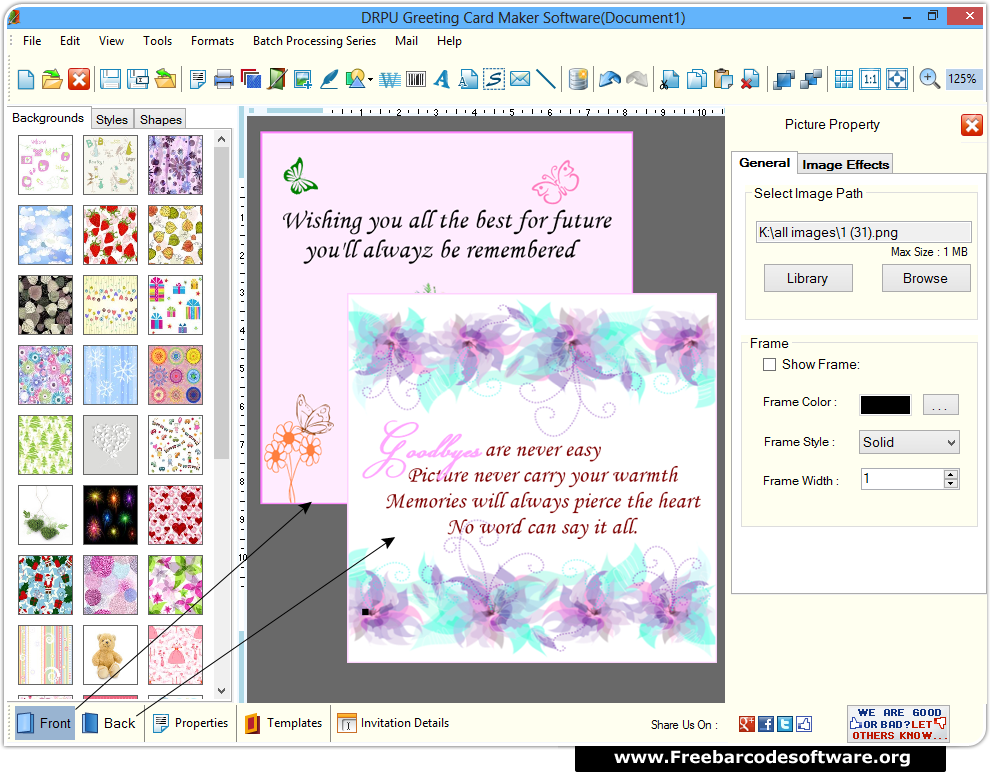The width and height of the screenshot is (990, 772).
Task: Select the fireworks background thumbnail
Action: 110,515
